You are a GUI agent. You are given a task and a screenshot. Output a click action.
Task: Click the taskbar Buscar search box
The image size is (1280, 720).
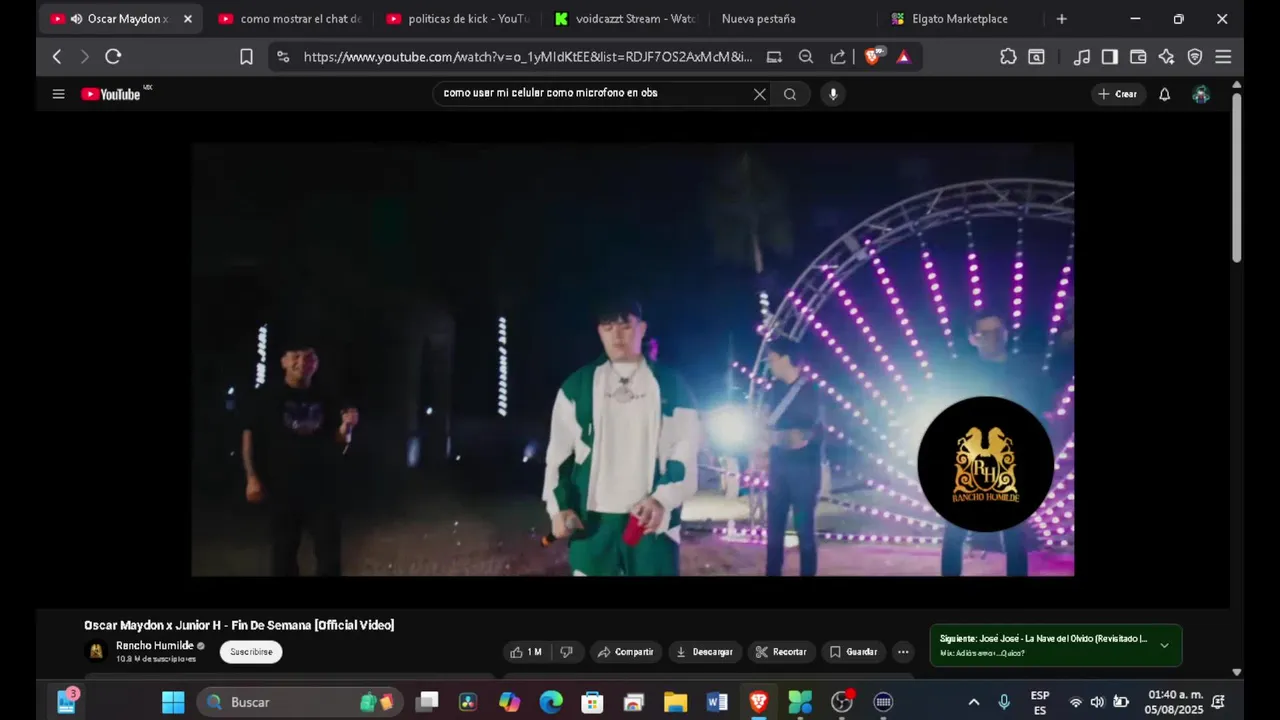coord(300,702)
